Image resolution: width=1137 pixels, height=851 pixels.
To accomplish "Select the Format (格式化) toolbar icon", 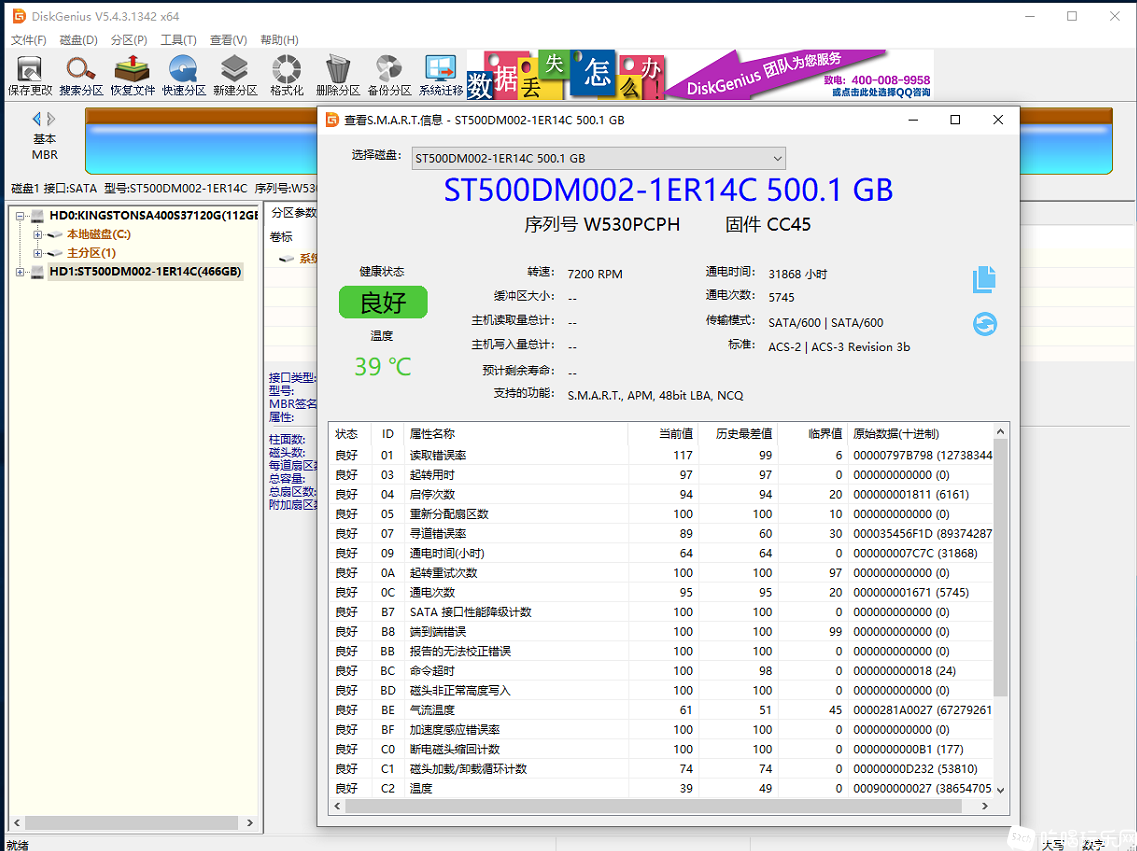I will click(x=286, y=75).
